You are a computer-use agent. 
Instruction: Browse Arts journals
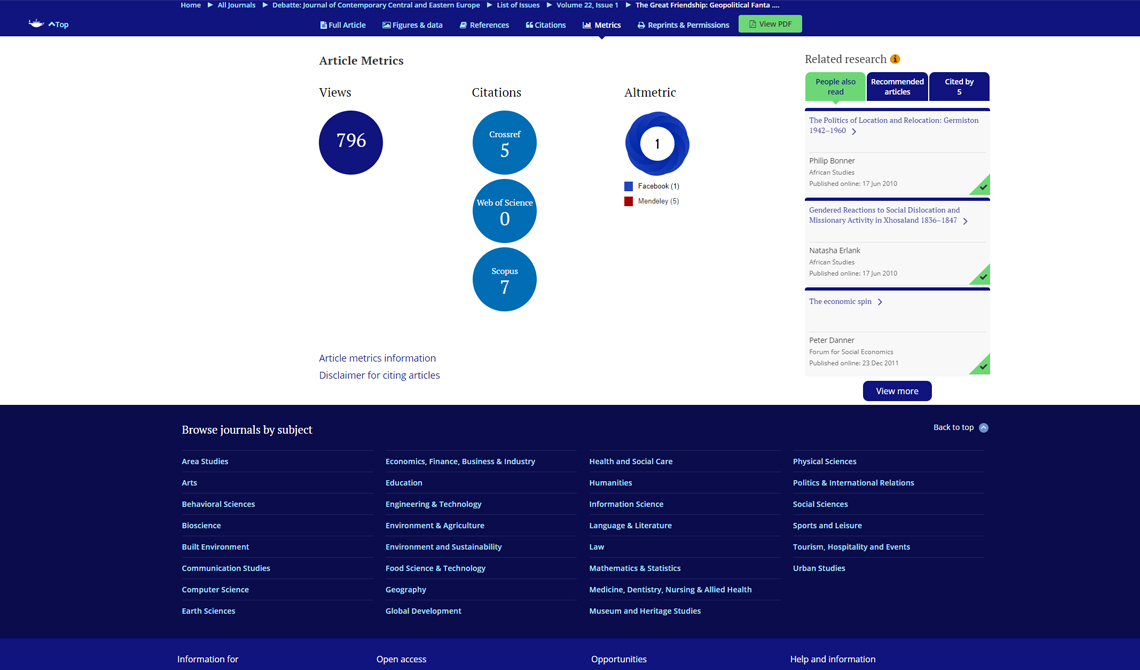[x=189, y=483]
